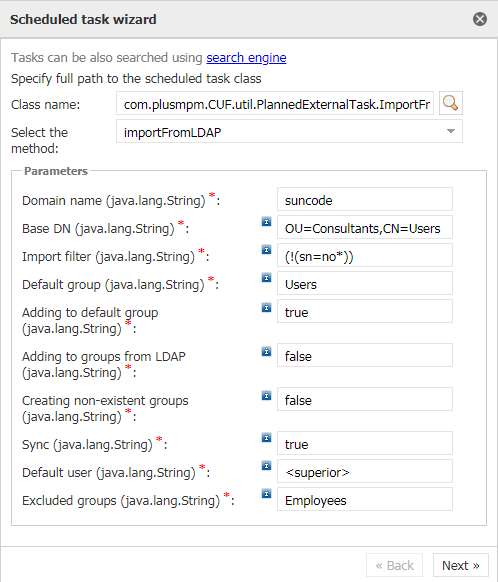Follow the search engine link
This screenshot has height=582, width=498.
246,58
